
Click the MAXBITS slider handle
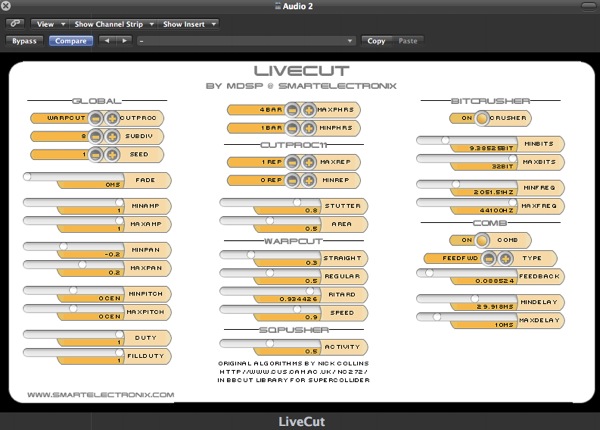(x=512, y=159)
